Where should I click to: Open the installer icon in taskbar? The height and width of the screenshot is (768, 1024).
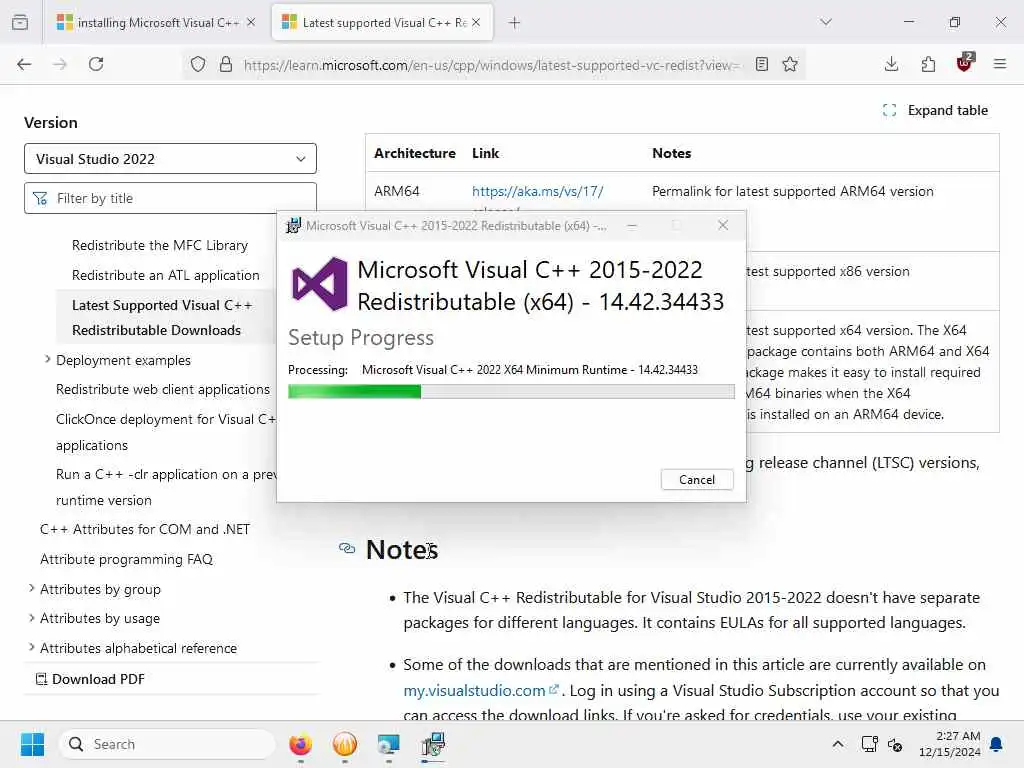[x=432, y=744]
